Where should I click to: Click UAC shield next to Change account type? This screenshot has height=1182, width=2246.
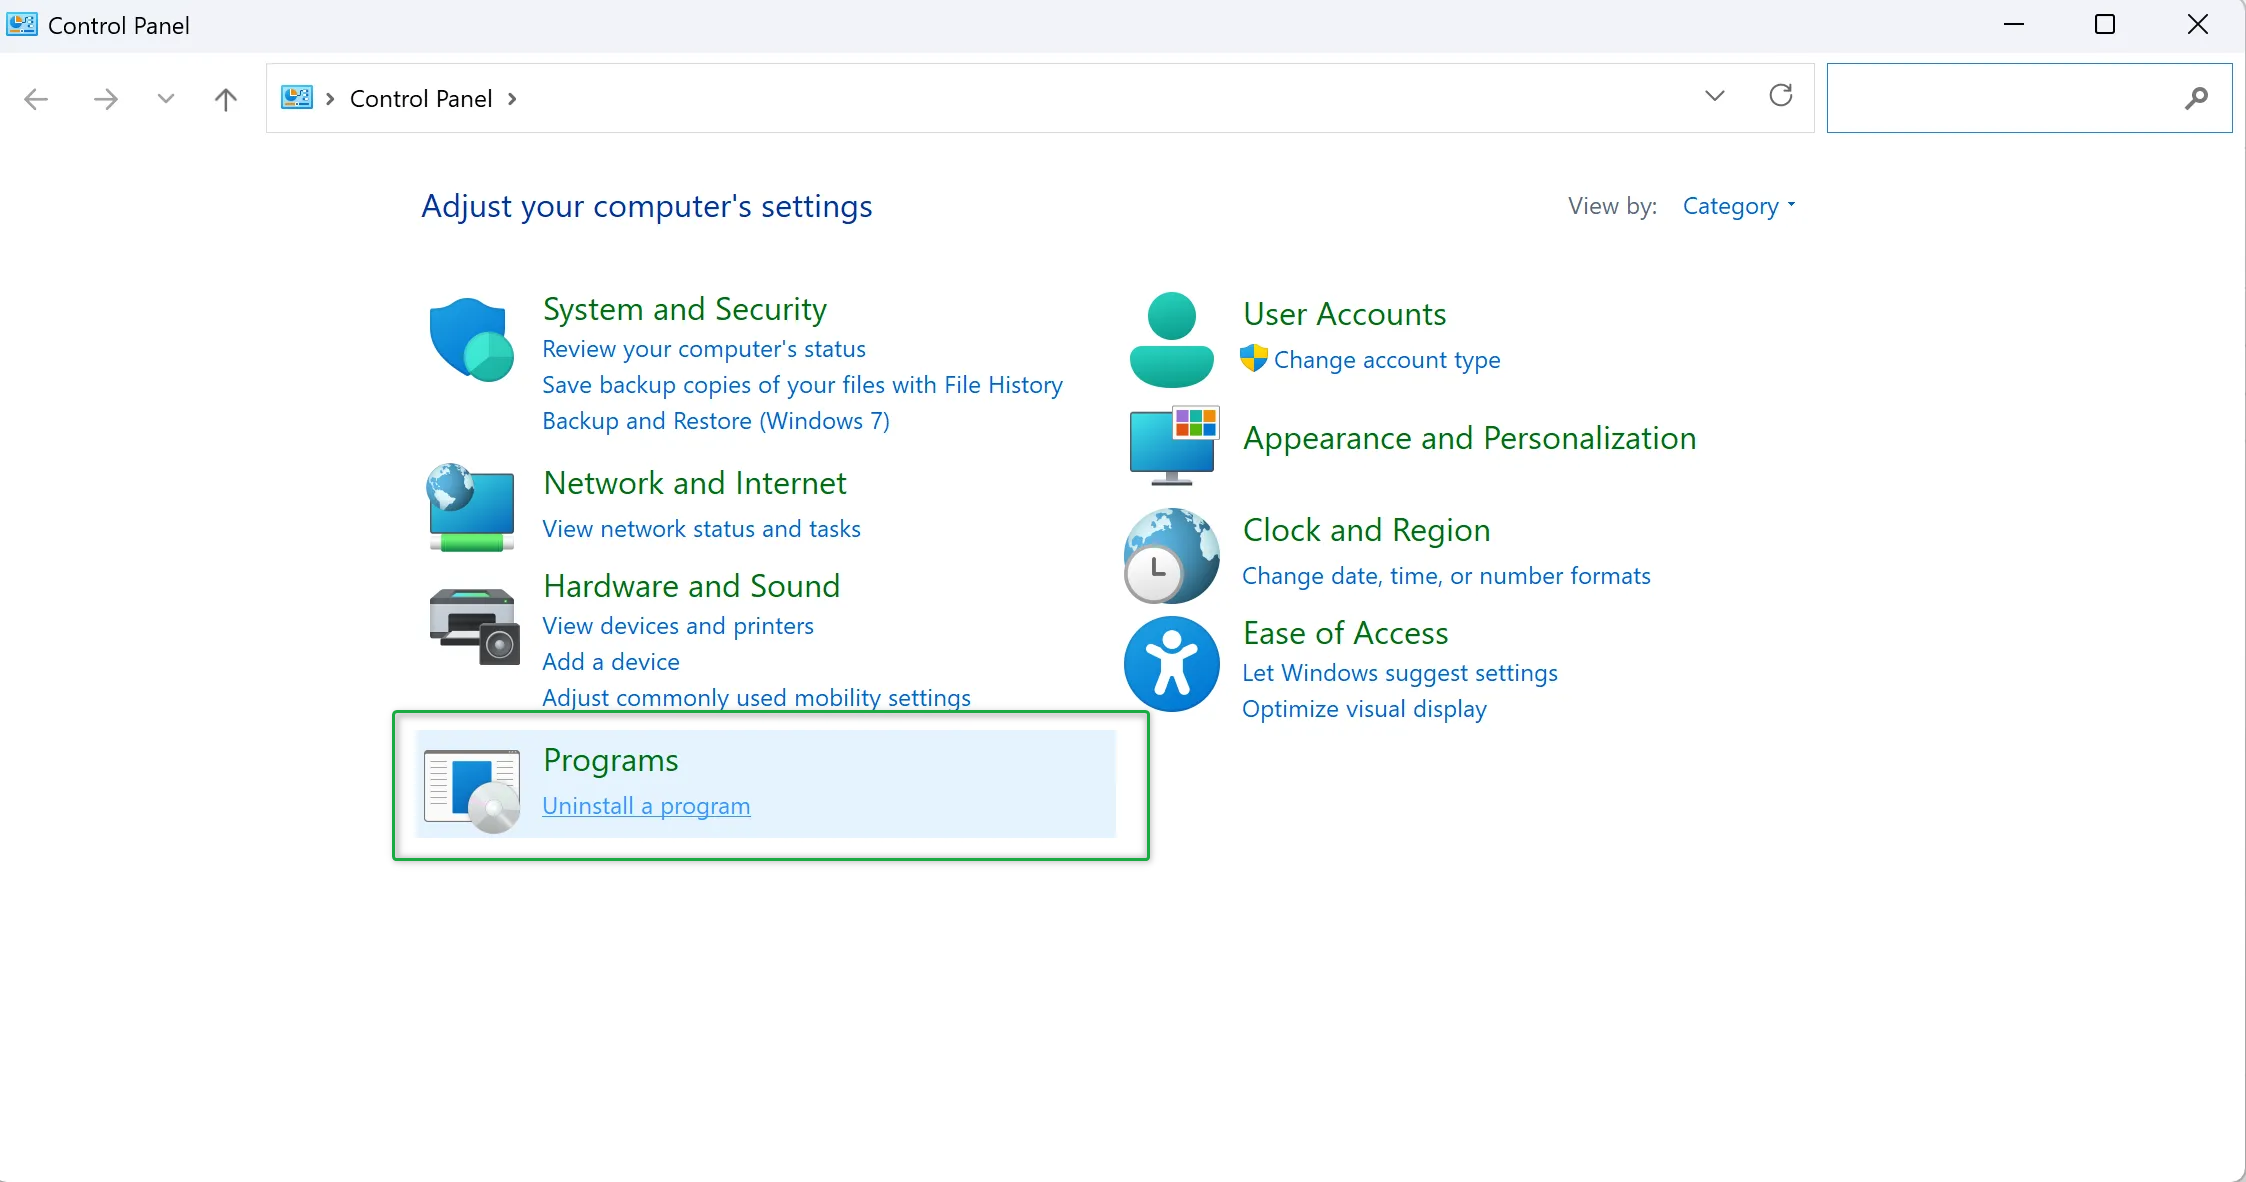click(1254, 359)
